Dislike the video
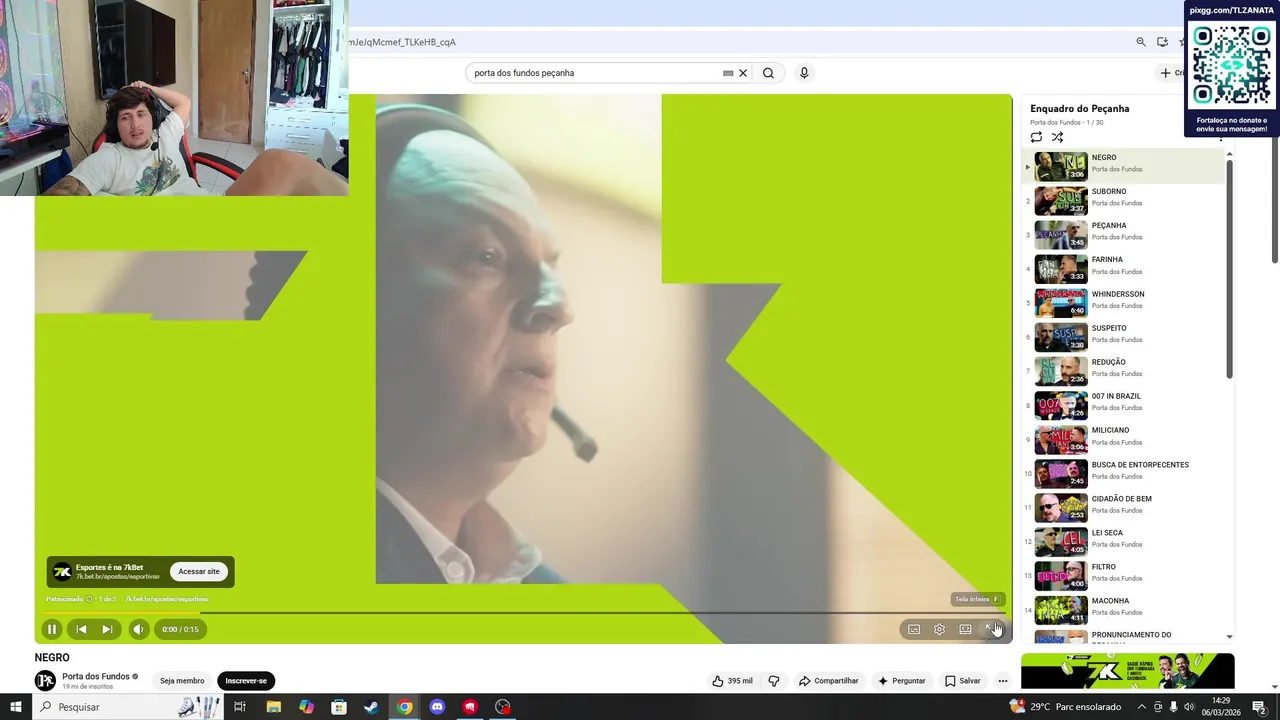This screenshot has width=1280, height=720. pyautogui.click(x=774, y=681)
